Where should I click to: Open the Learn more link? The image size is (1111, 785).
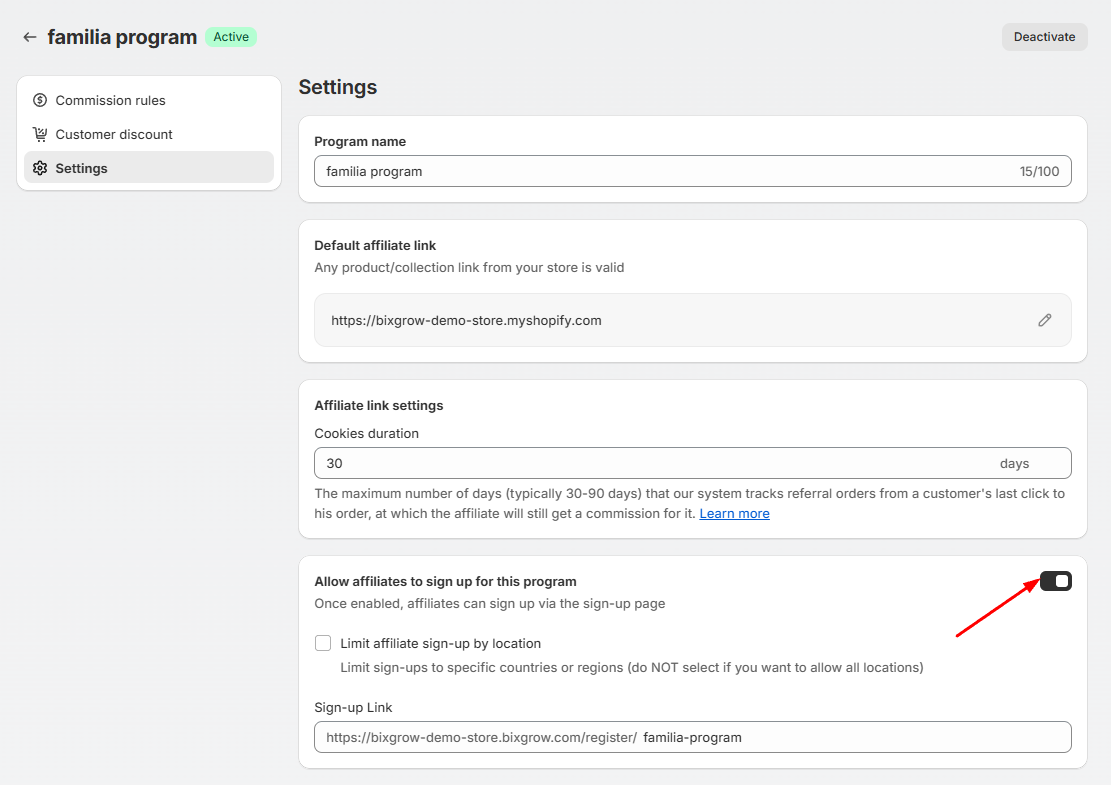point(734,513)
